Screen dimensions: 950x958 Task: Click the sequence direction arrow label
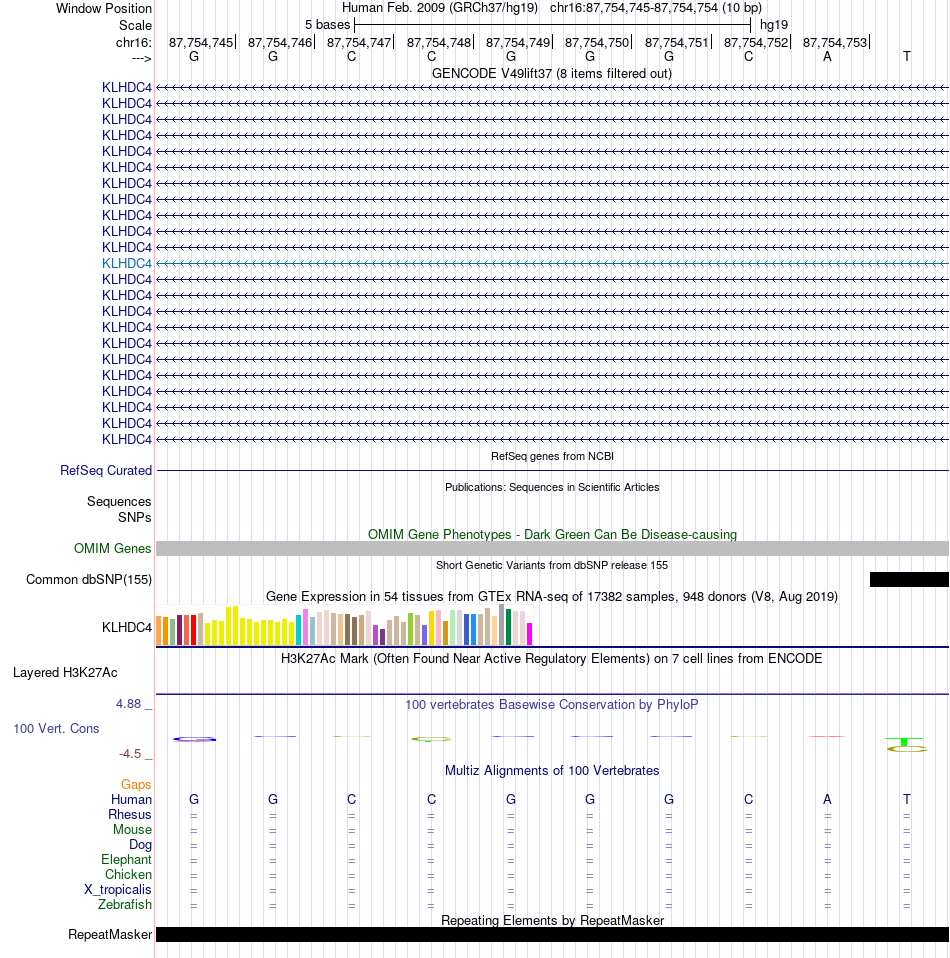click(x=141, y=59)
